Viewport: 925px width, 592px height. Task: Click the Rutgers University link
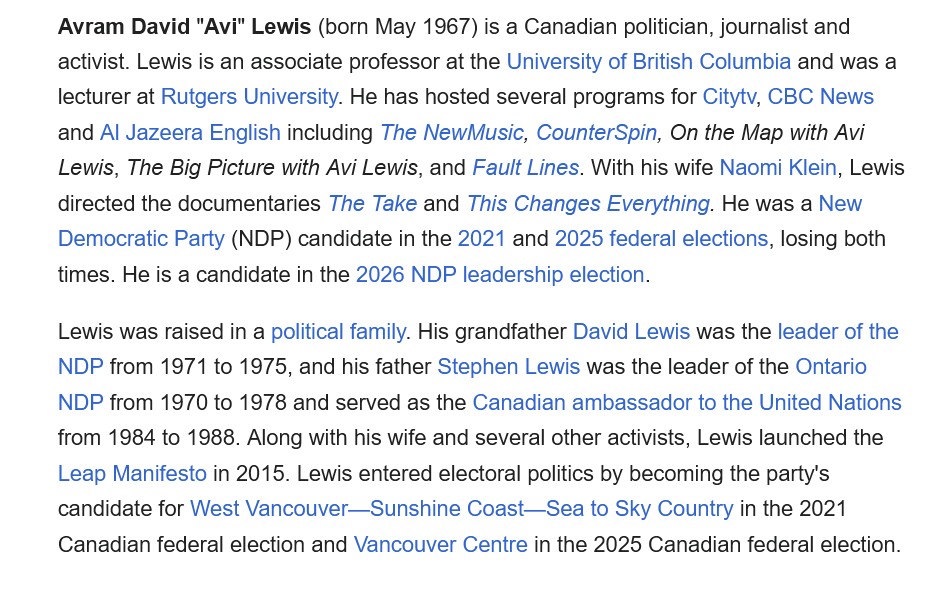click(x=249, y=97)
